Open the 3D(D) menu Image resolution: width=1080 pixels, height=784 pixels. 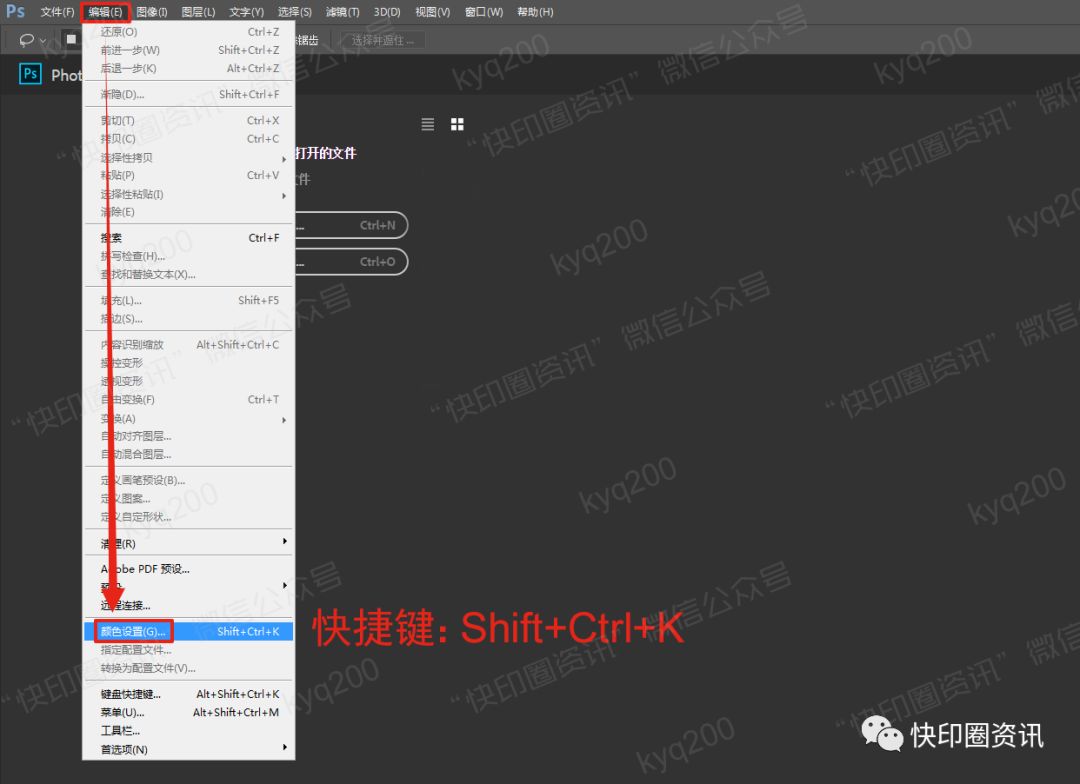[387, 12]
